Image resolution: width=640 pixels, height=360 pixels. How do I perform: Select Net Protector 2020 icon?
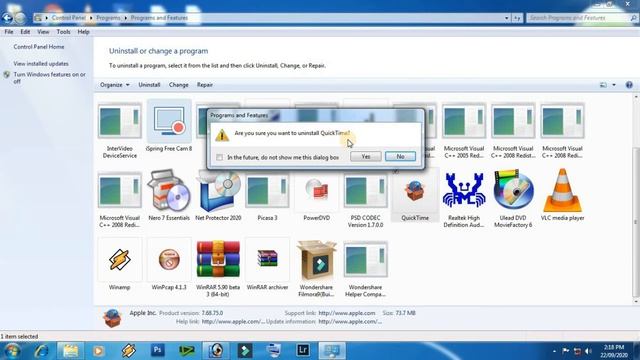(218, 191)
